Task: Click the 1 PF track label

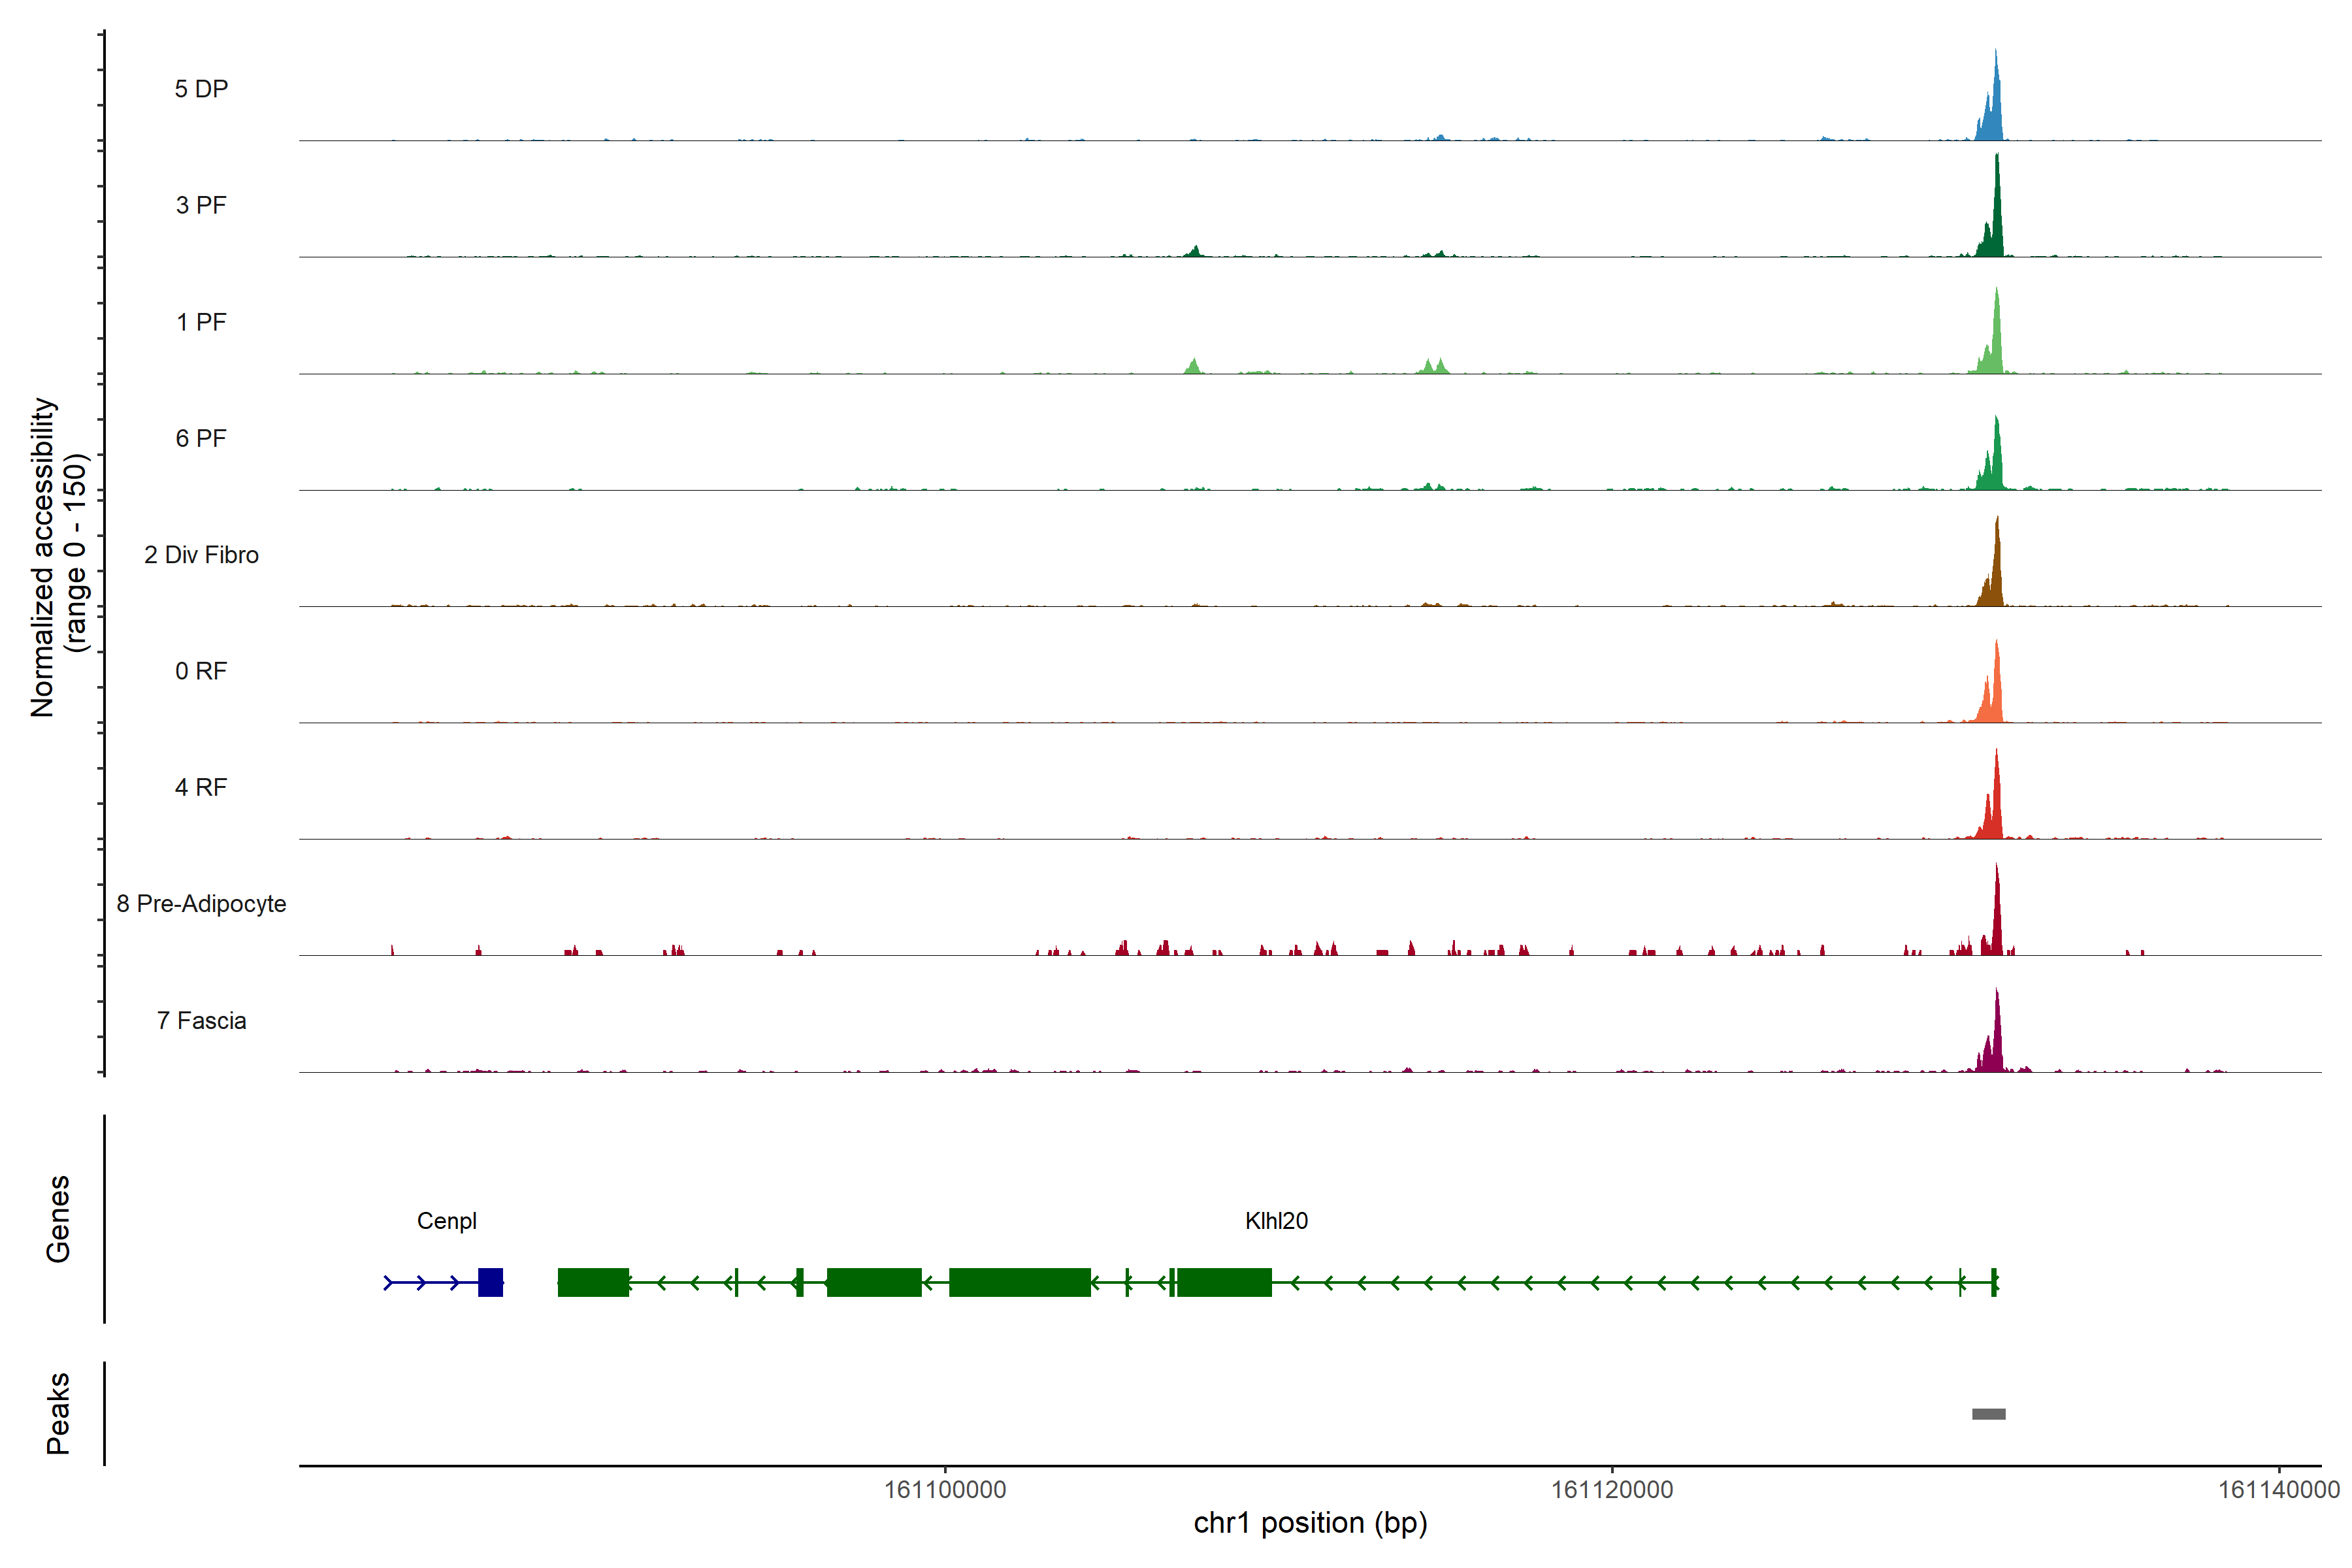Action: pos(201,322)
